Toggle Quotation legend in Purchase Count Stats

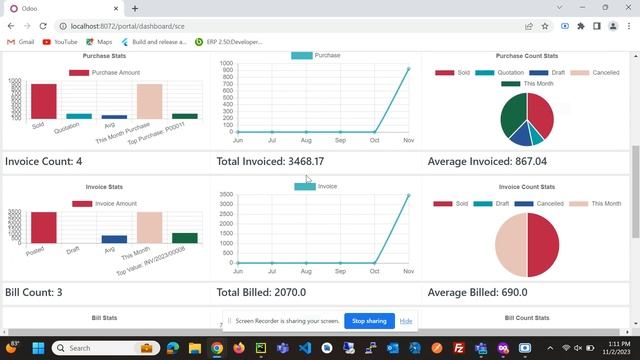pos(500,73)
